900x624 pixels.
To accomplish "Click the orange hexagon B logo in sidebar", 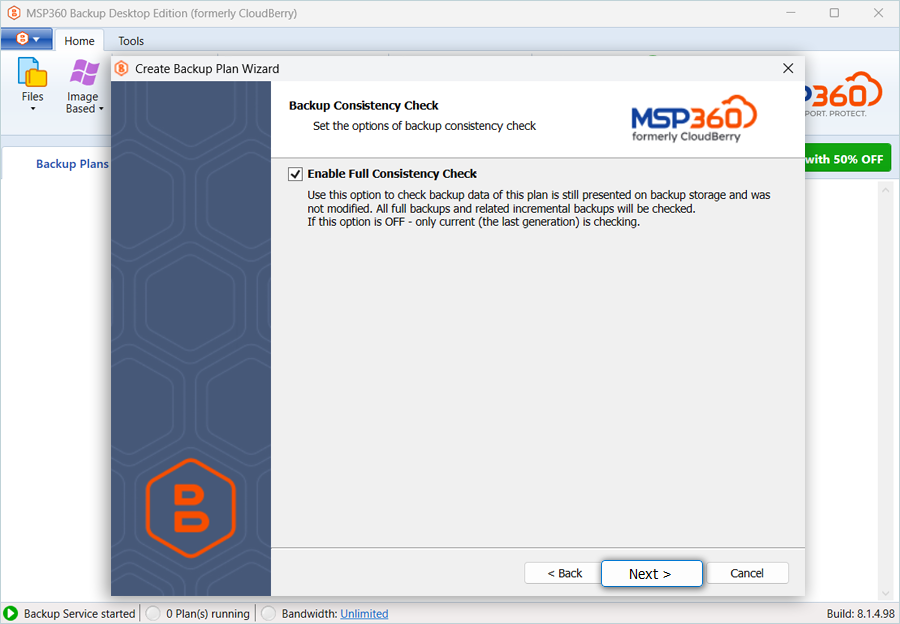I will coord(190,509).
